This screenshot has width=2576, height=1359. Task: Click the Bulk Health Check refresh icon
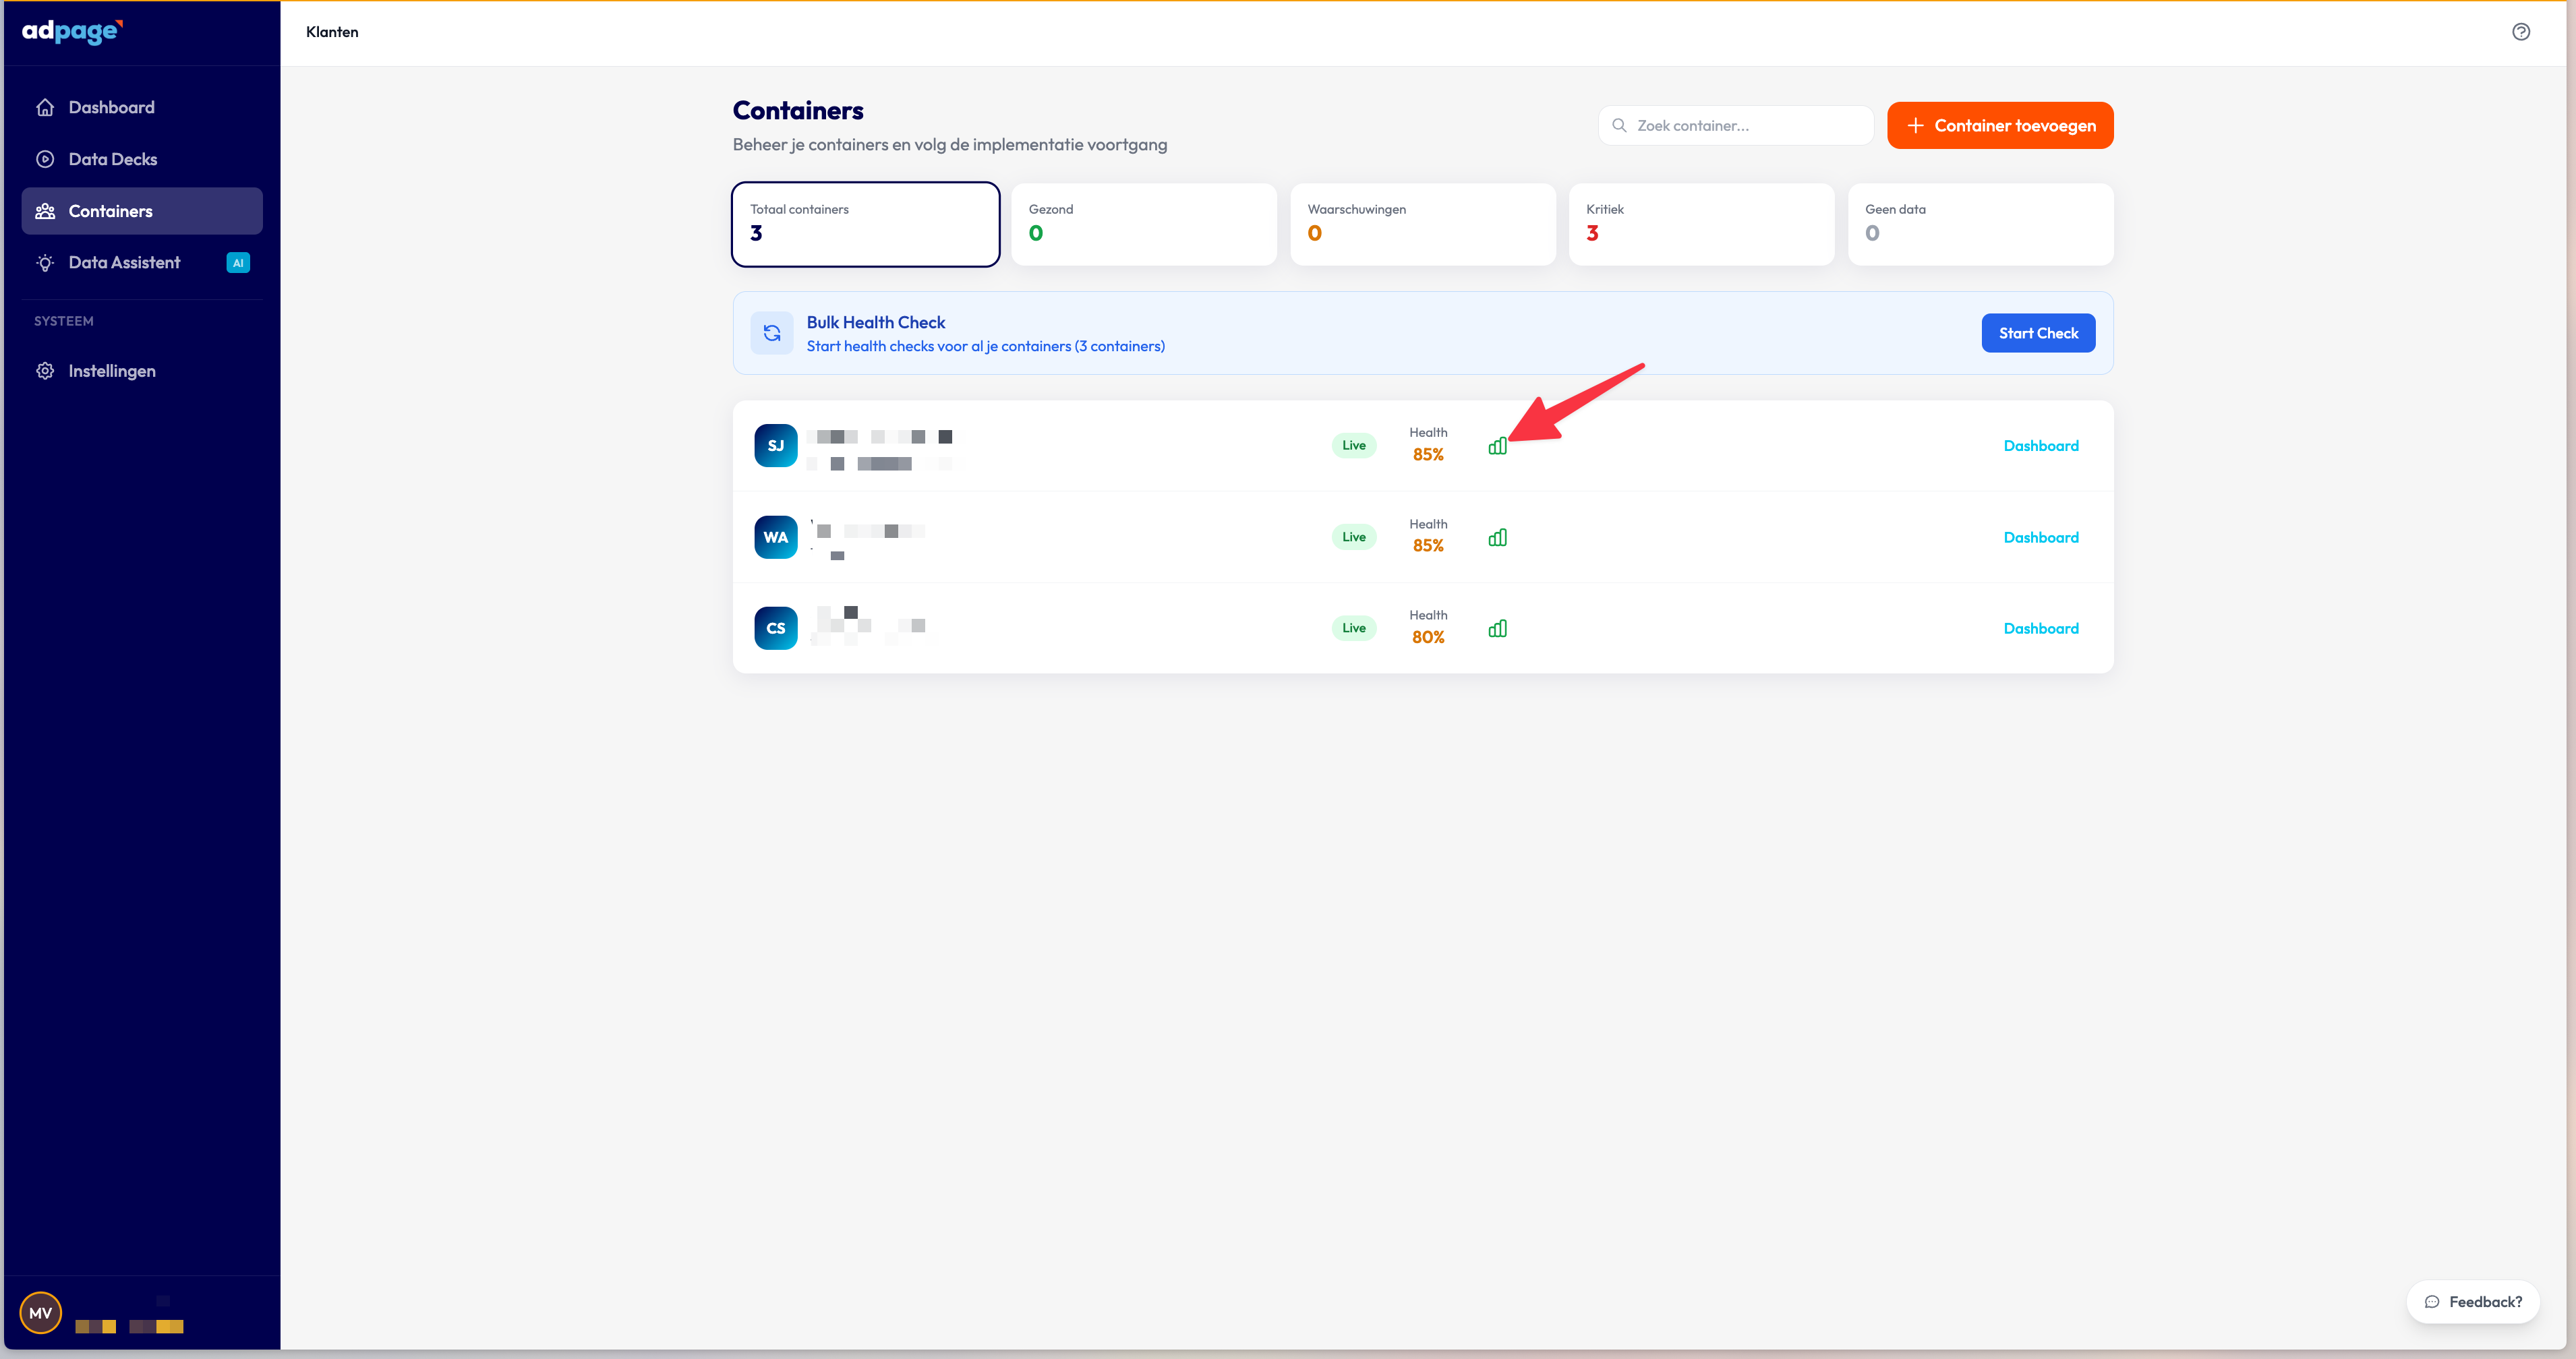[772, 333]
